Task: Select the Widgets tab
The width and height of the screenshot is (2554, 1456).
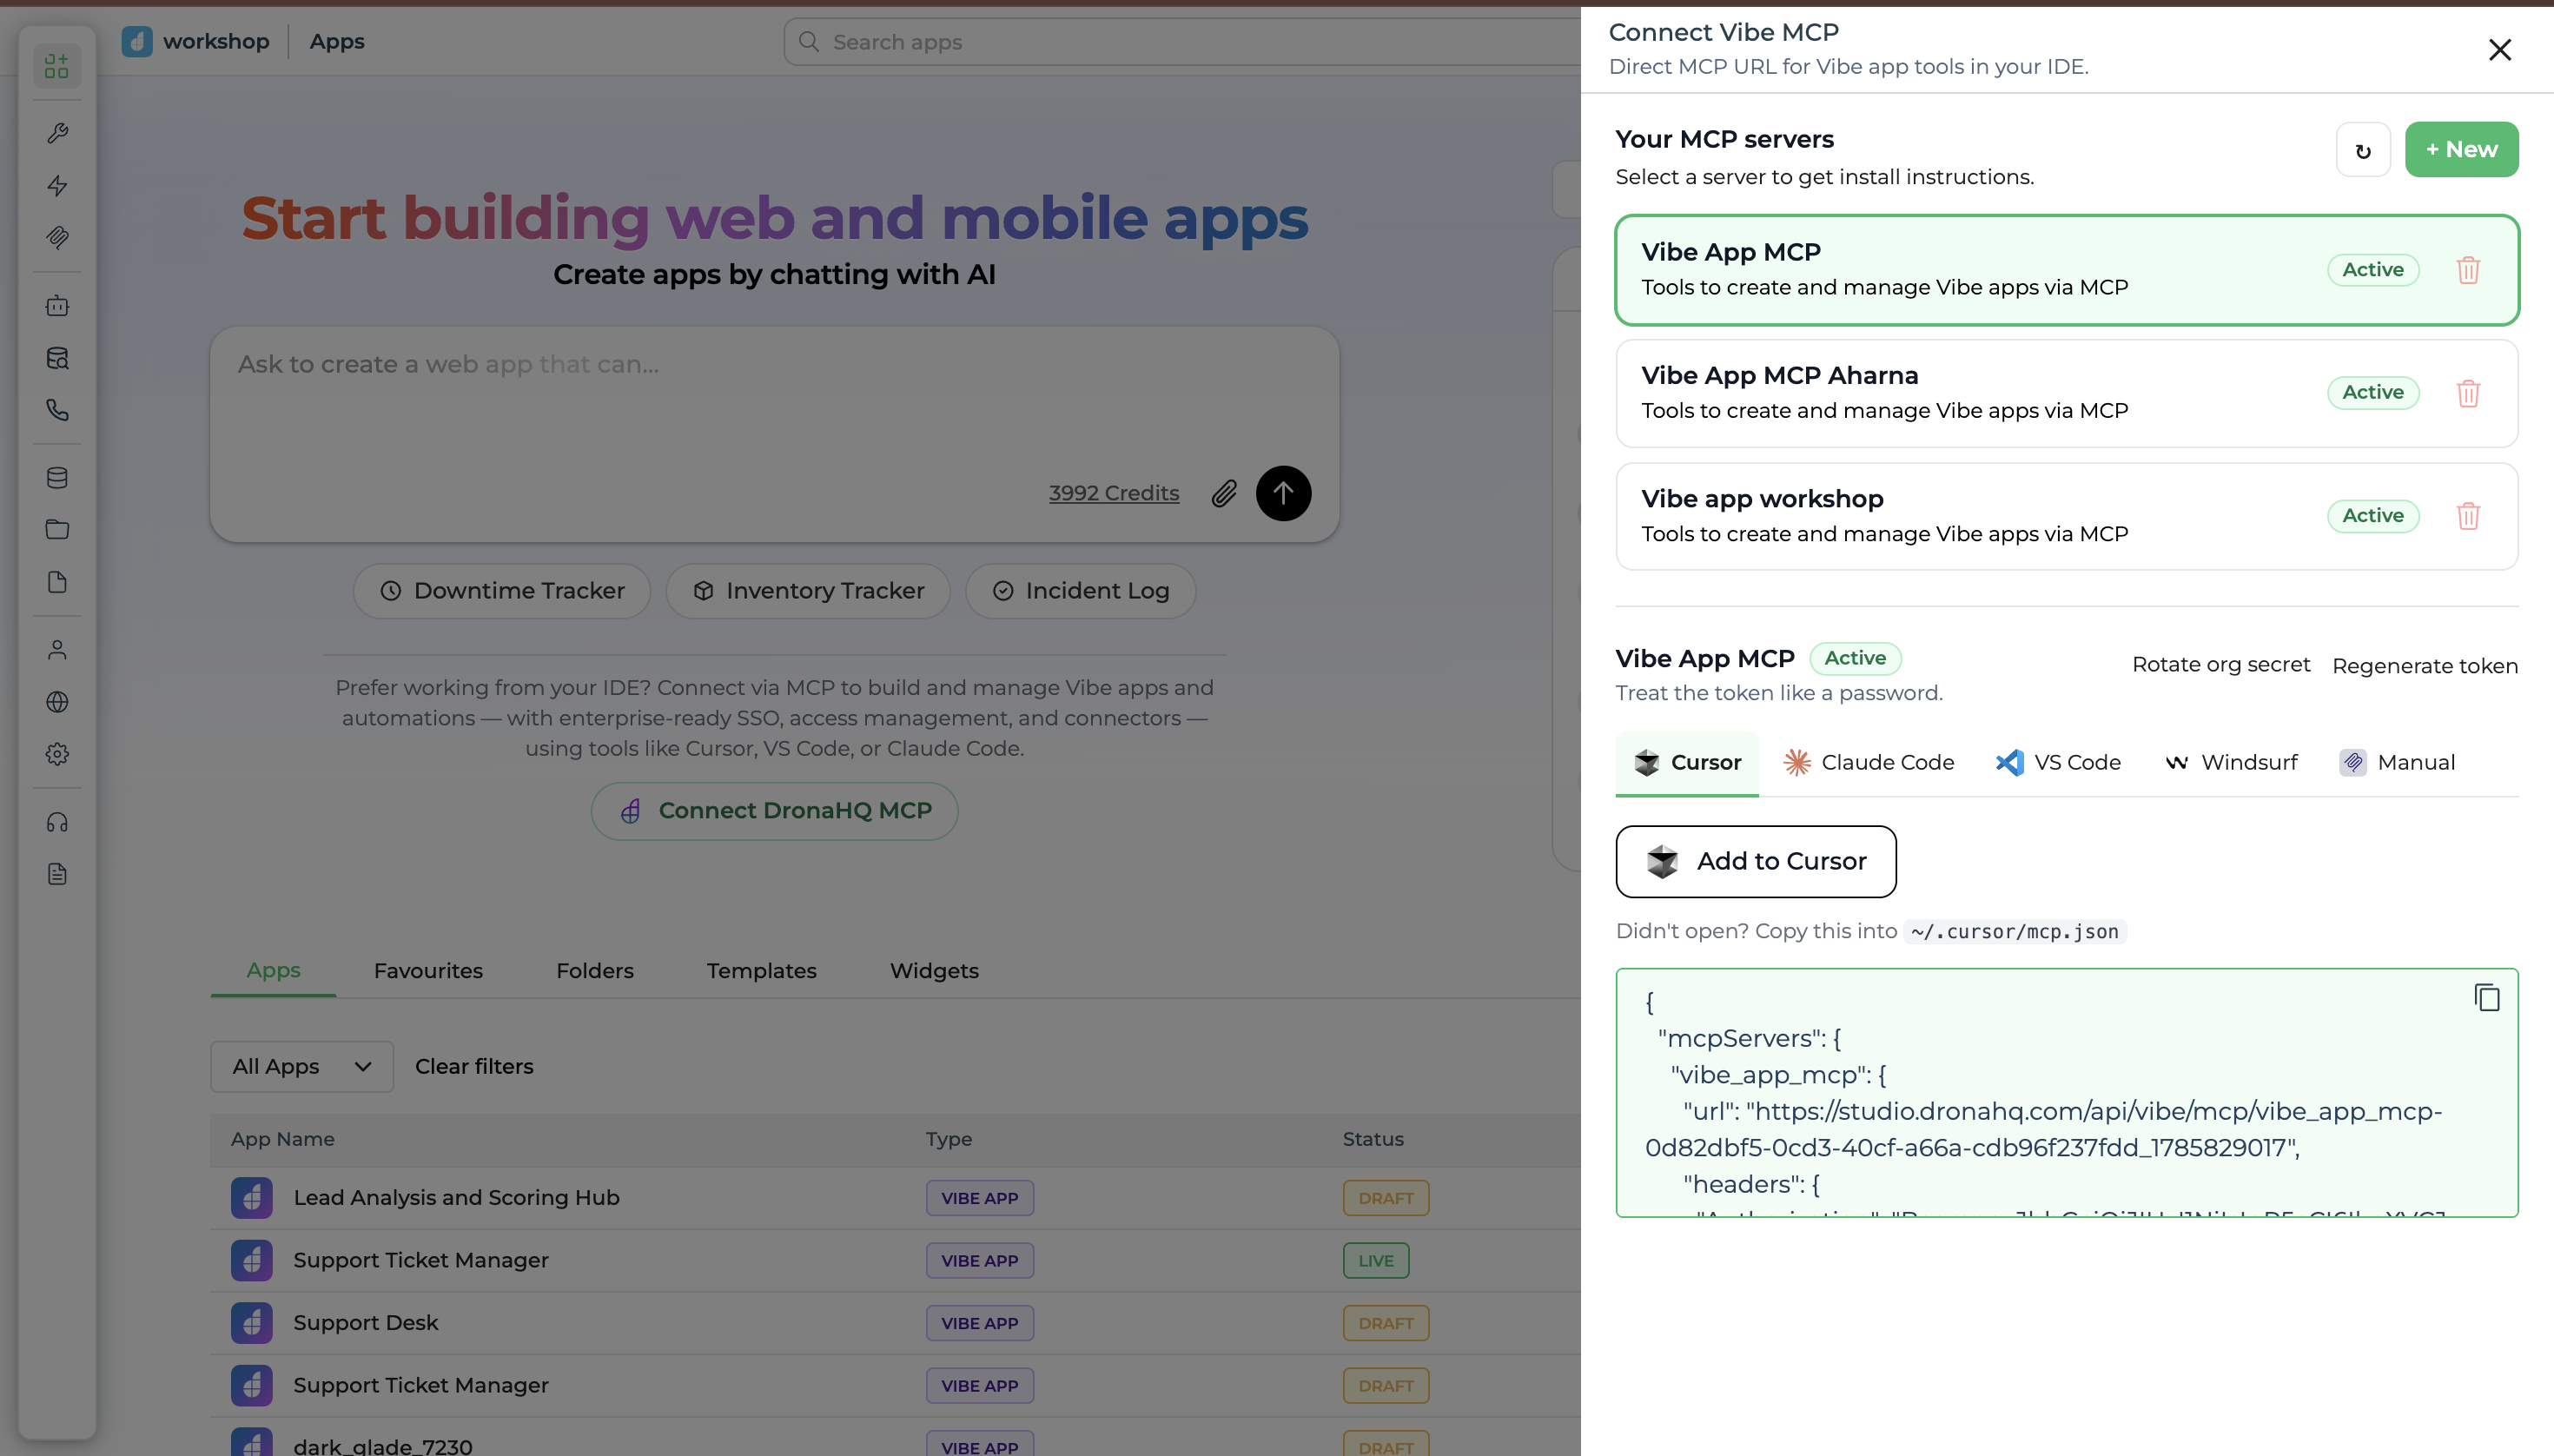Action: pos(934,971)
